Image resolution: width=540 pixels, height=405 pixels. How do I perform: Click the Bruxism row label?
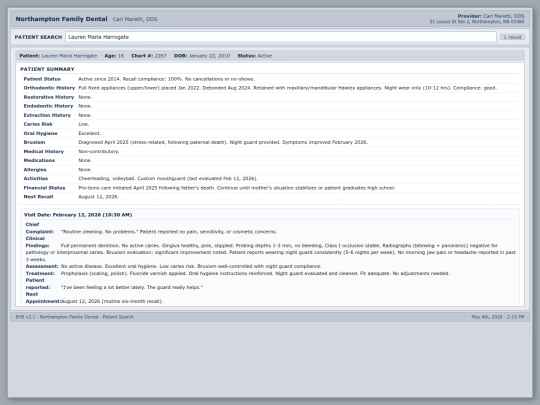[x=34, y=142]
